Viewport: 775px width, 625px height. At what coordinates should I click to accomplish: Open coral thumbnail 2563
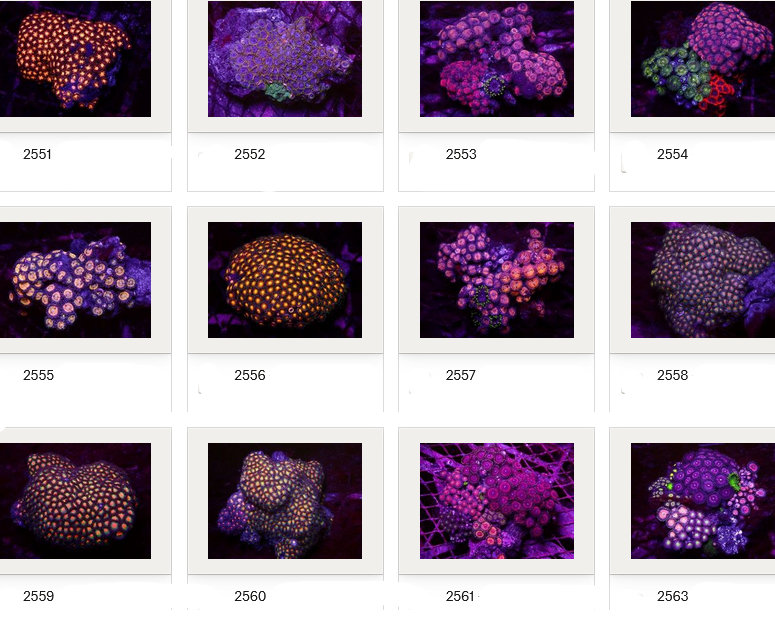tap(703, 500)
